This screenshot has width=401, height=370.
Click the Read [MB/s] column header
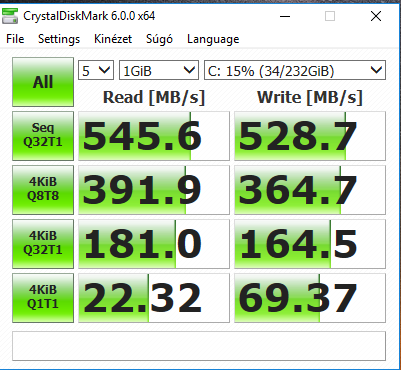(154, 98)
